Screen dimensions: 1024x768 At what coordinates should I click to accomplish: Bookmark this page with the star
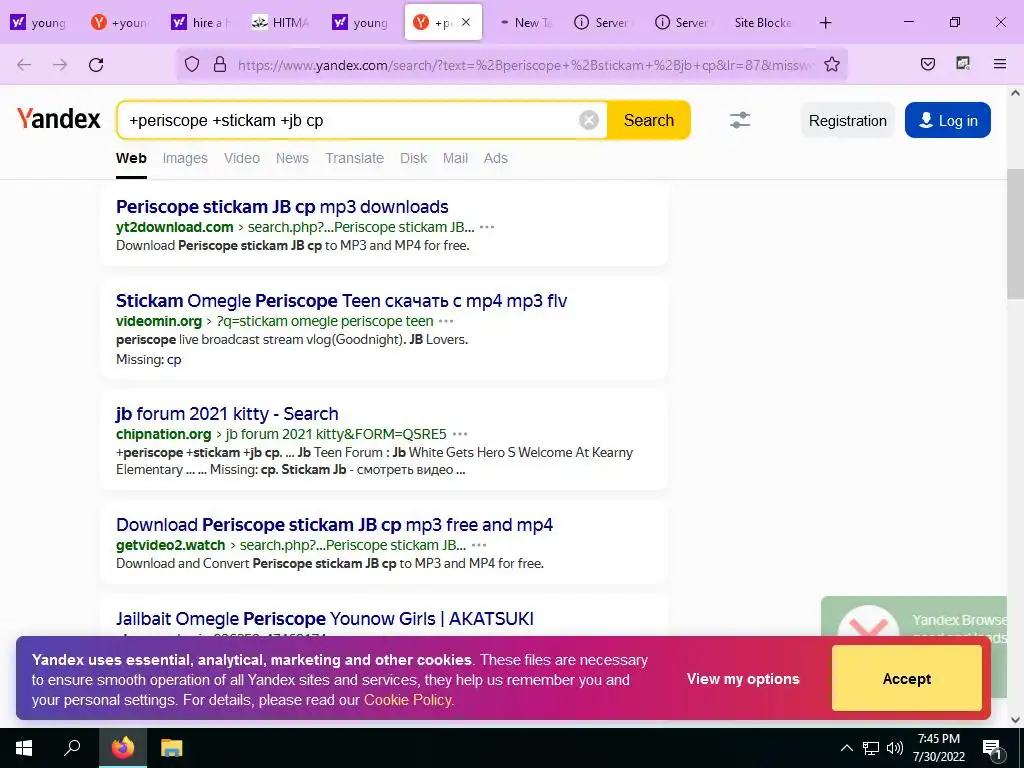coord(831,64)
